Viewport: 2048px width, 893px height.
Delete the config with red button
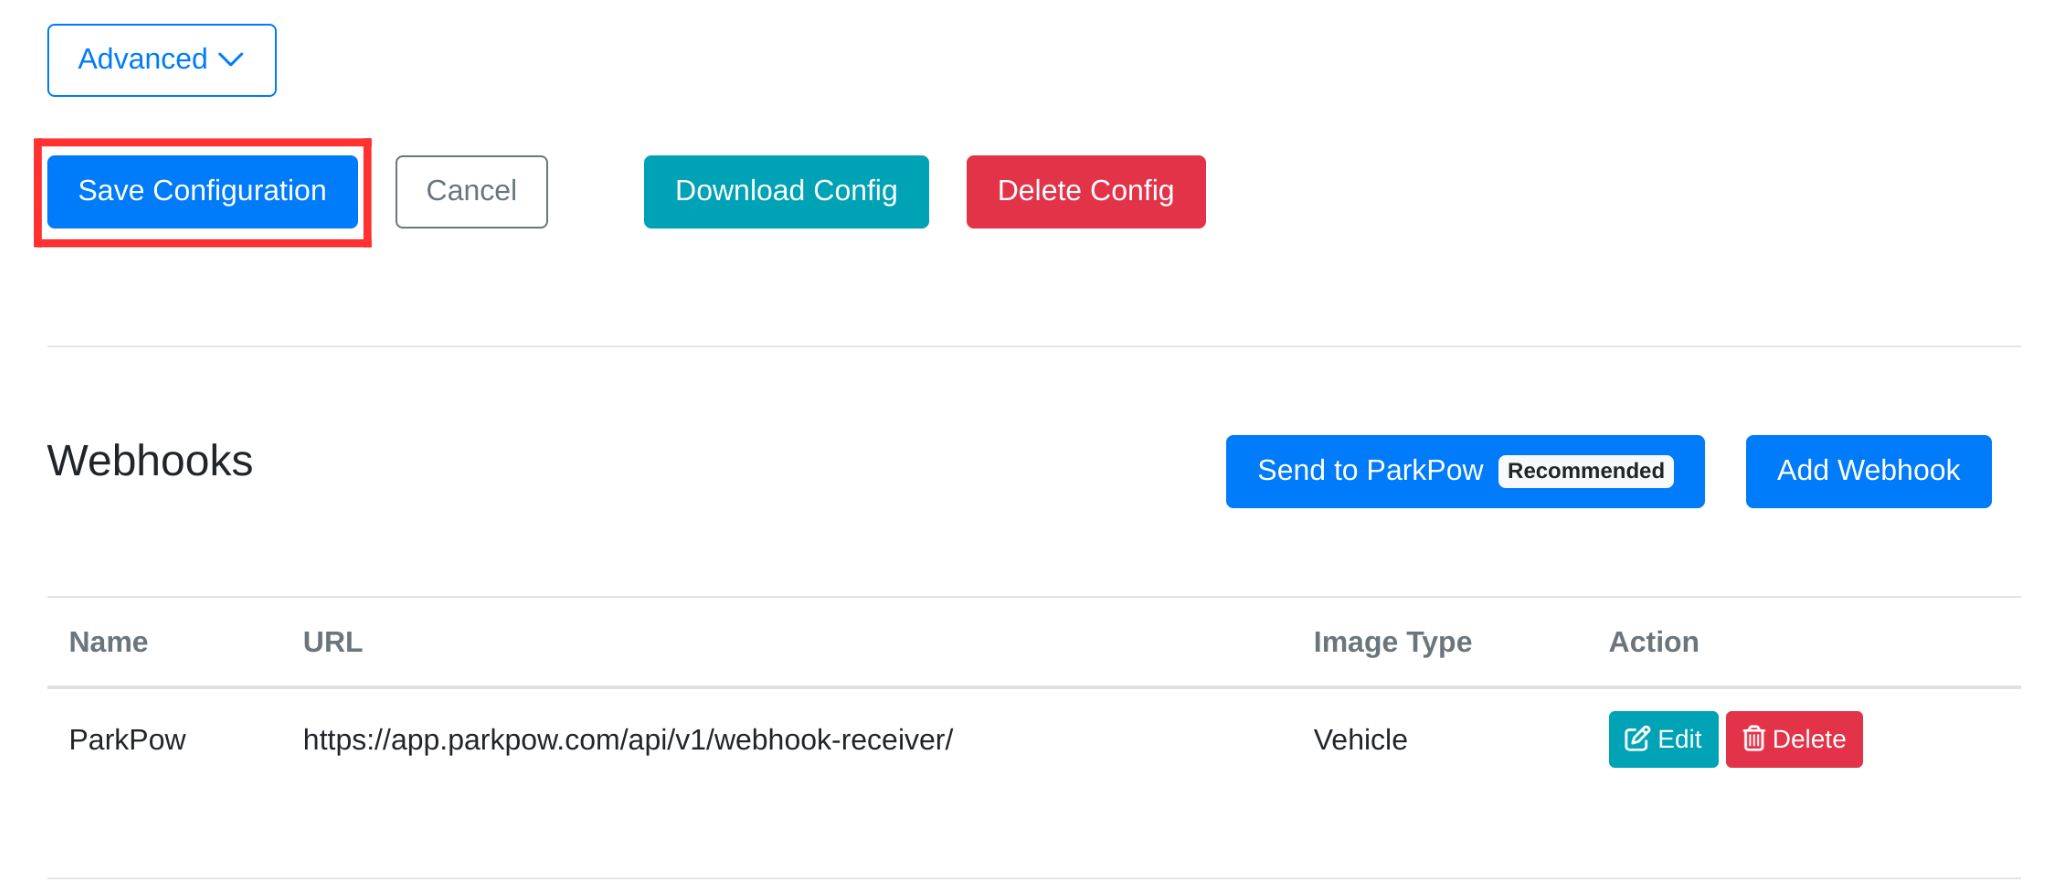click(x=1086, y=191)
